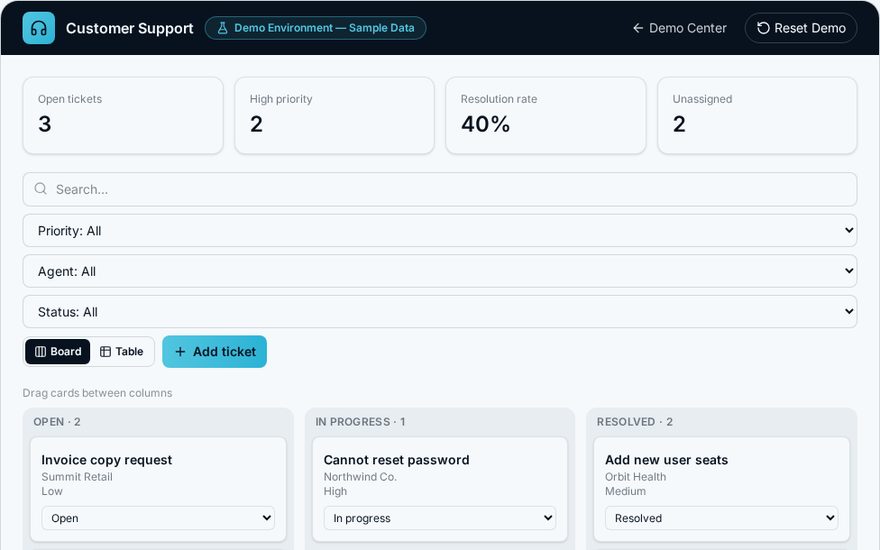The width and height of the screenshot is (880, 550).
Task: Click the back arrow icon beside Demo Center
Action: [x=638, y=28]
